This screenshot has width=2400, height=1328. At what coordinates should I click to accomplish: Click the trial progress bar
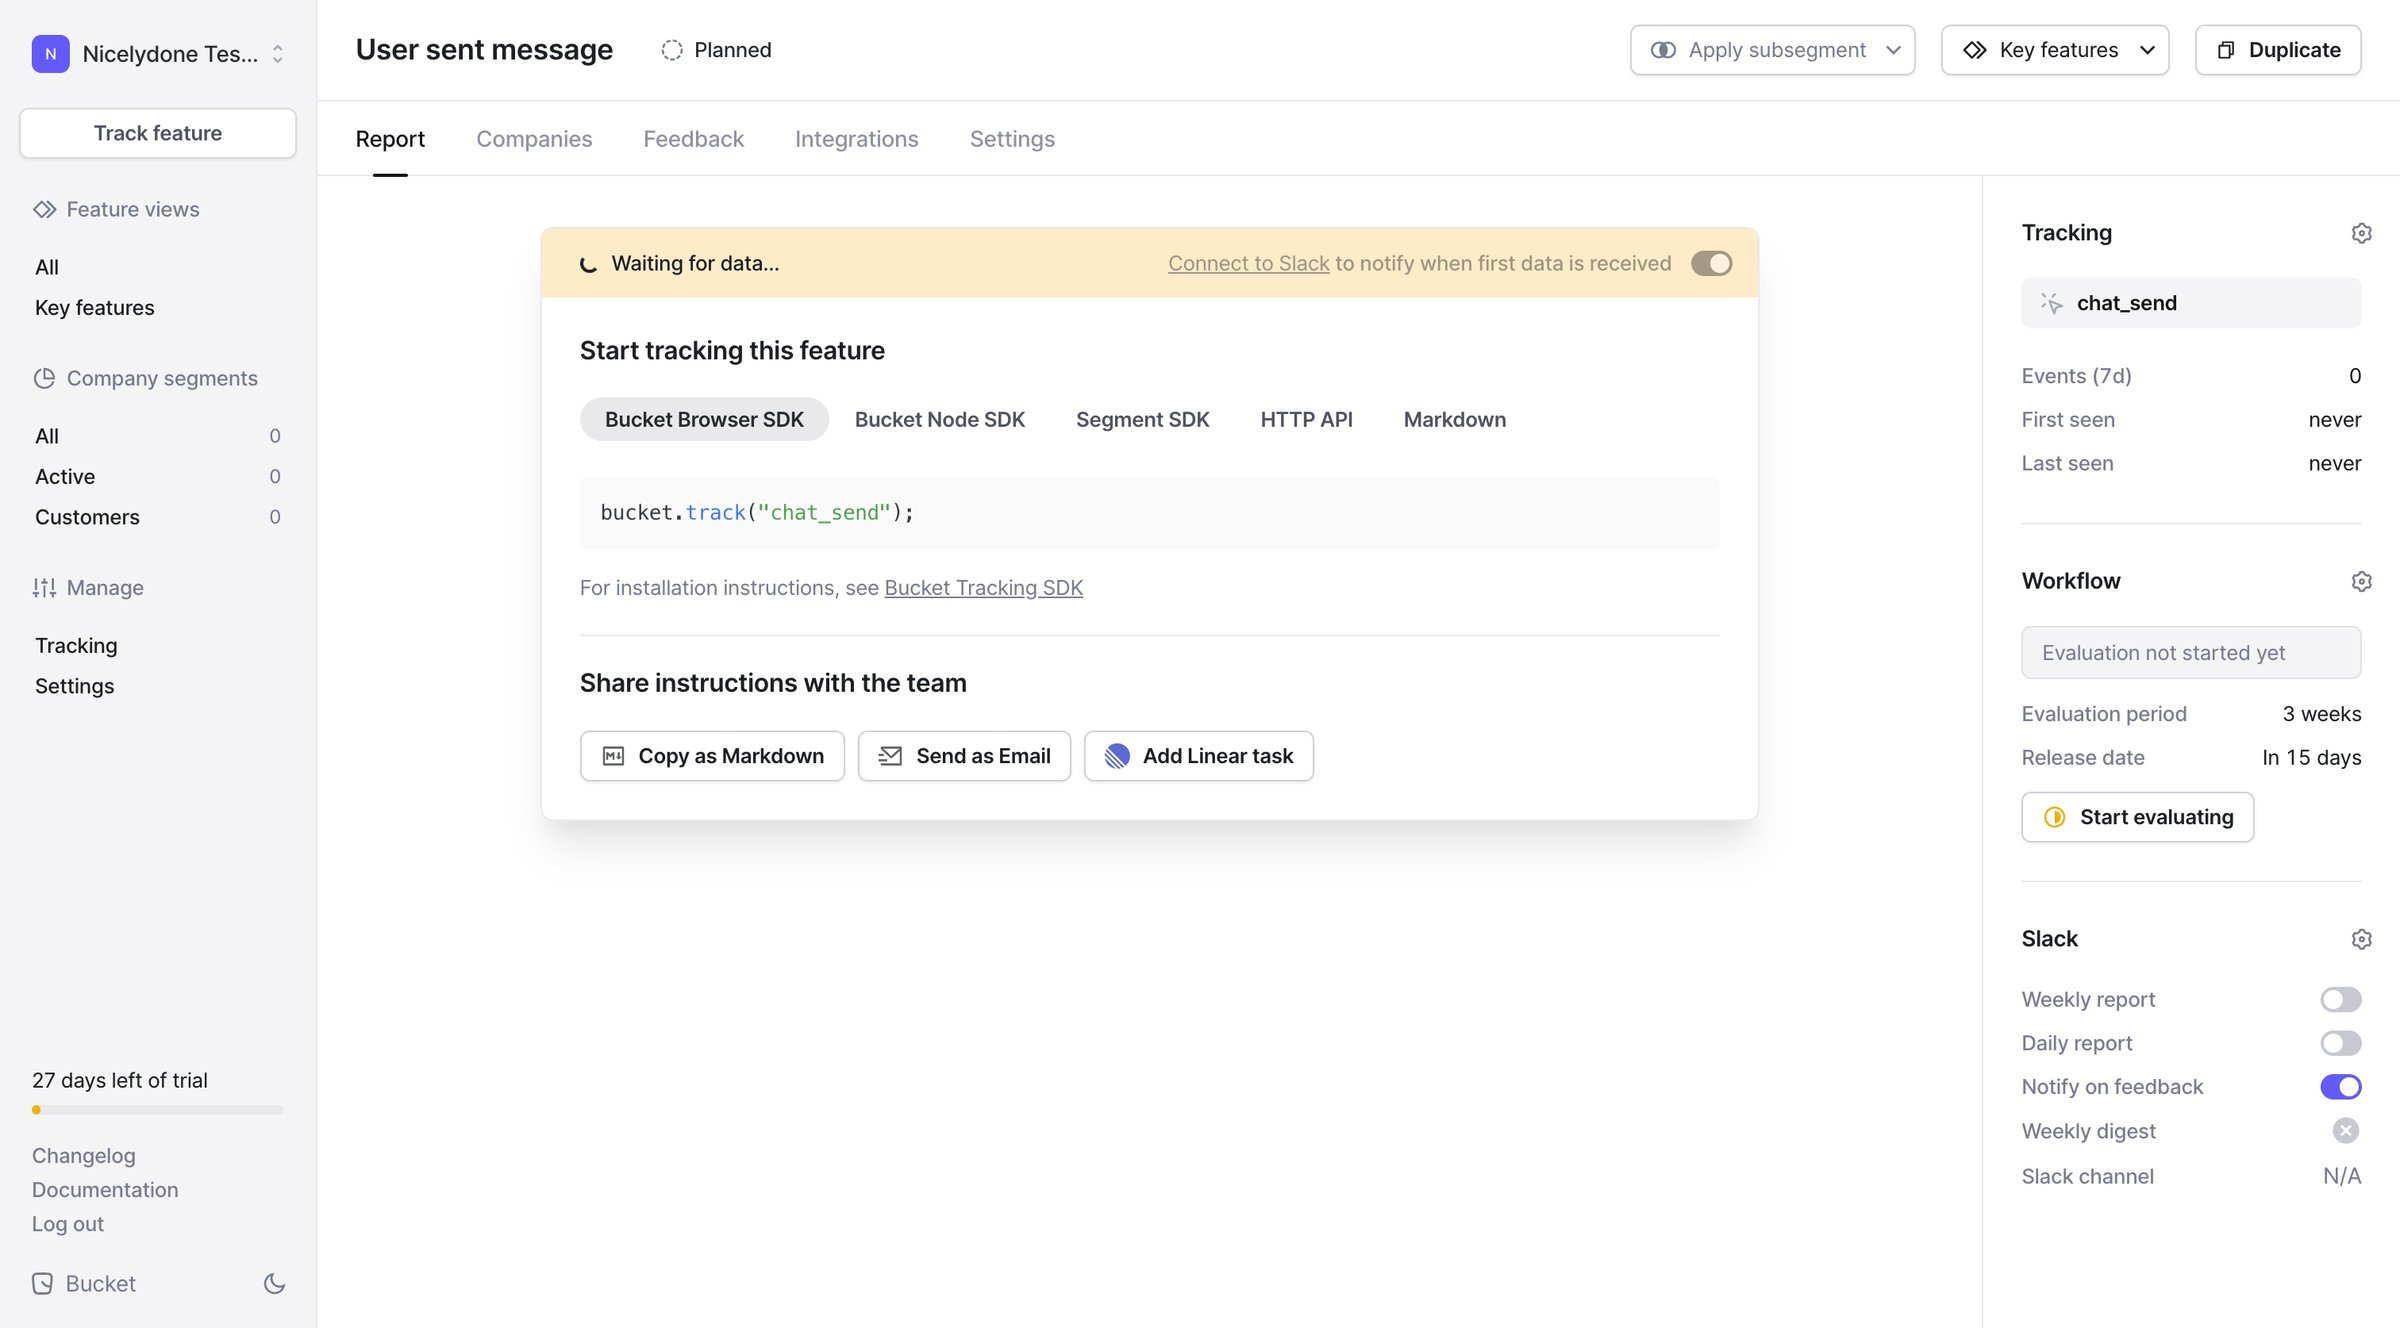(158, 1110)
